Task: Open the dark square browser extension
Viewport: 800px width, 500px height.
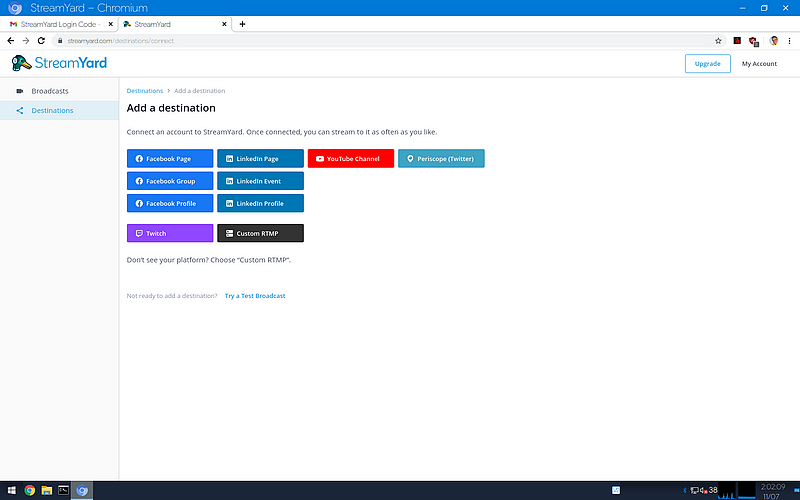Action: pos(737,41)
